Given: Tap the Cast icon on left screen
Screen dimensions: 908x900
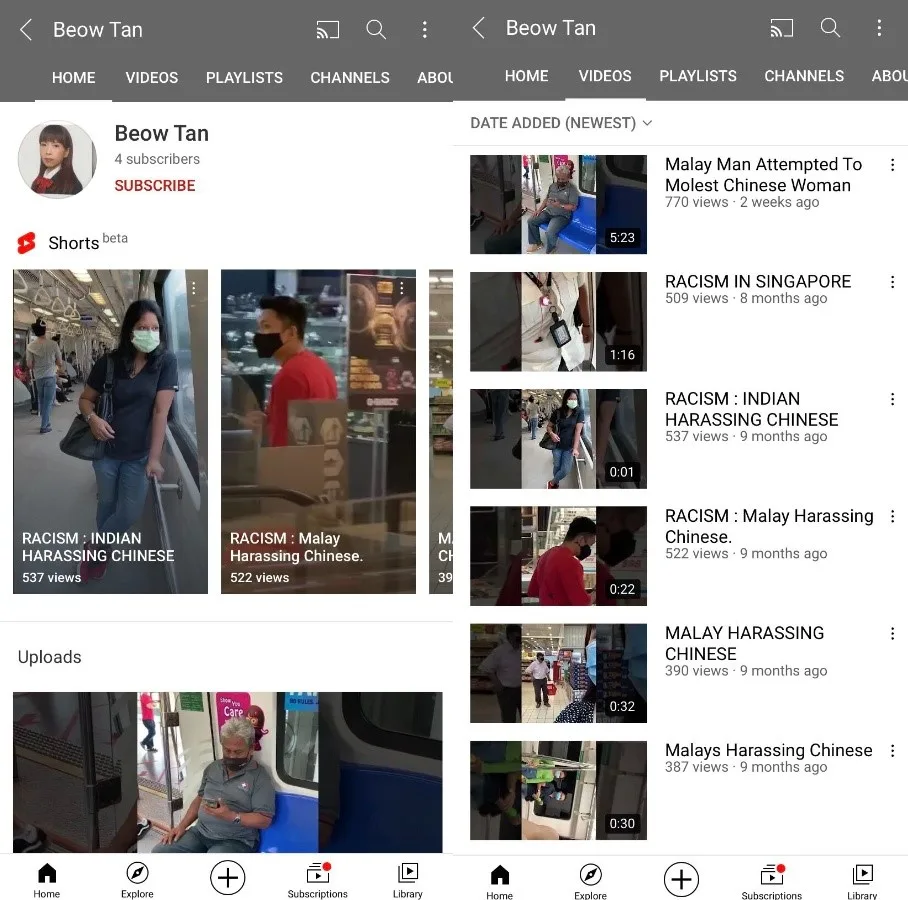Looking at the screenshot, I should pos(327,30).
